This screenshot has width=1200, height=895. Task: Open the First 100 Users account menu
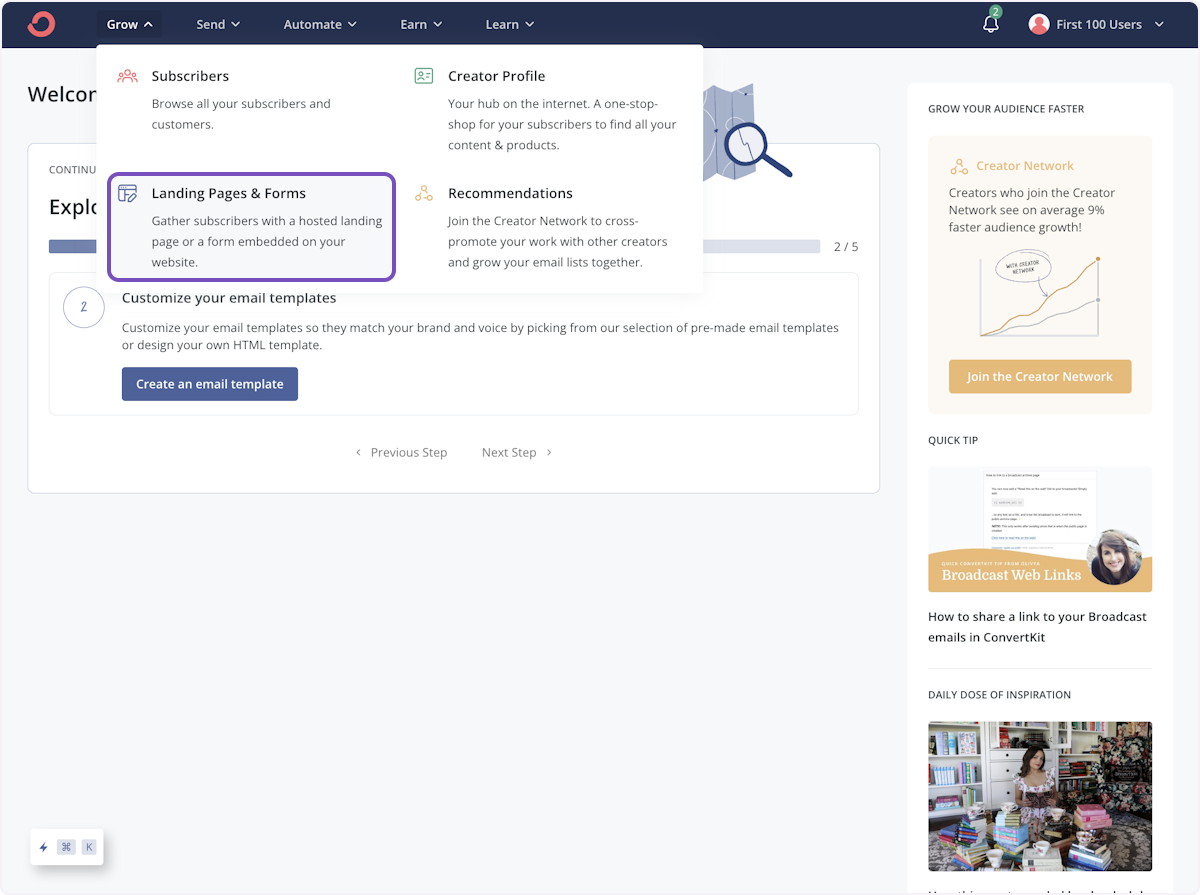pyautogui.click(x=1097, y=24)
